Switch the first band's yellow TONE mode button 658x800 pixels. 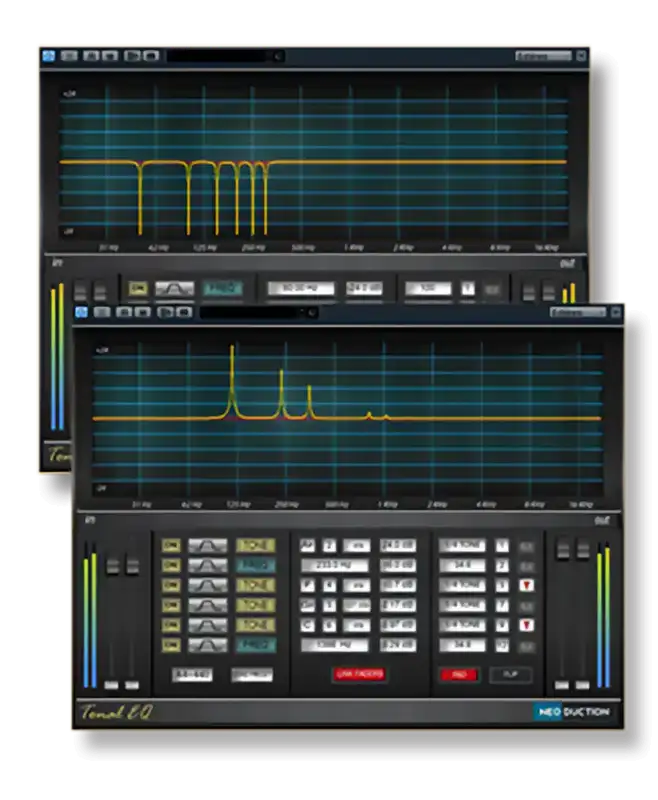pyautogui.click(x=256, y=546)
